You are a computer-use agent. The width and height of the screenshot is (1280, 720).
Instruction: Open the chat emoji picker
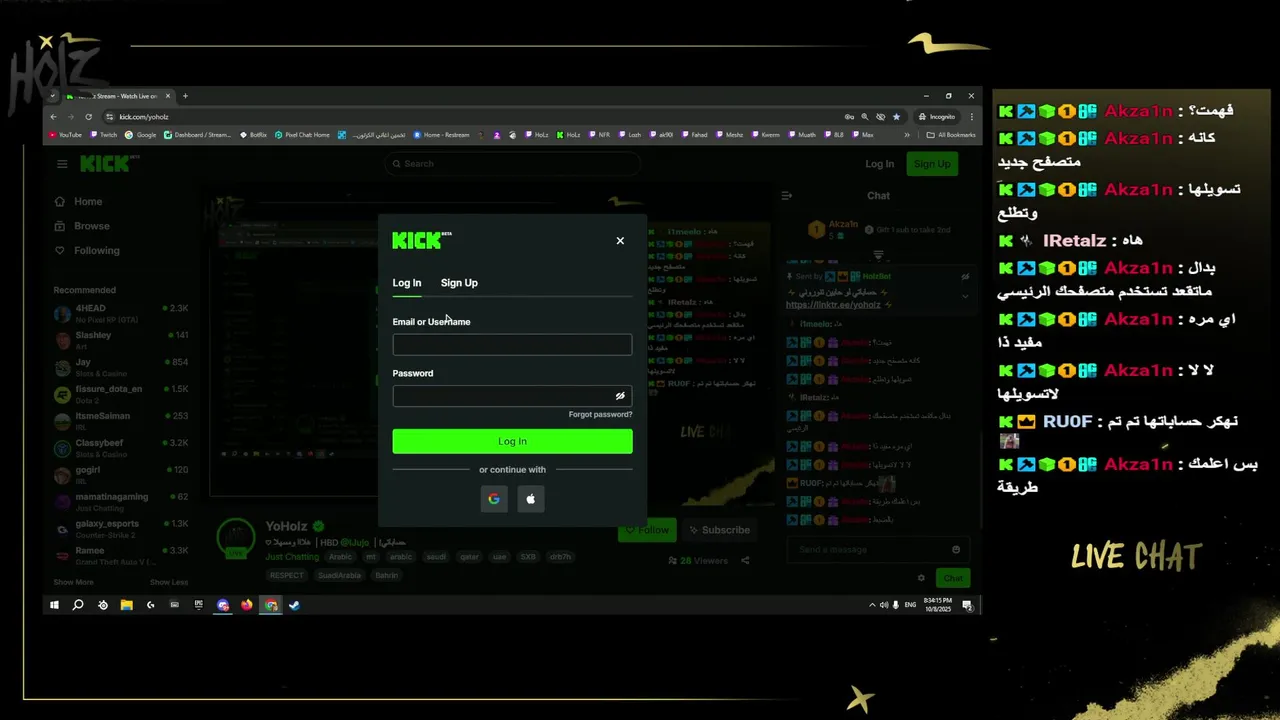coord(956,550)
